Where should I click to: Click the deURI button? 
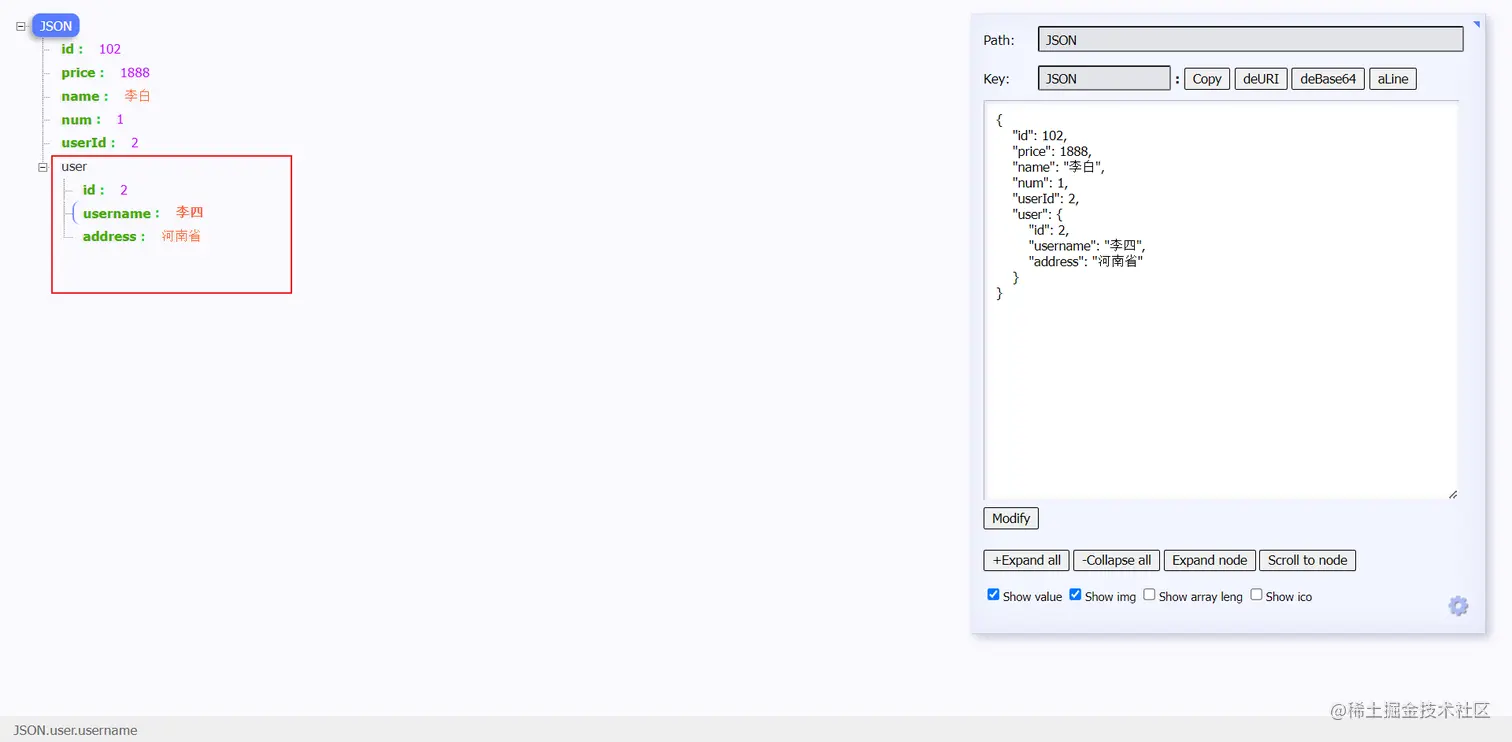1261,79
